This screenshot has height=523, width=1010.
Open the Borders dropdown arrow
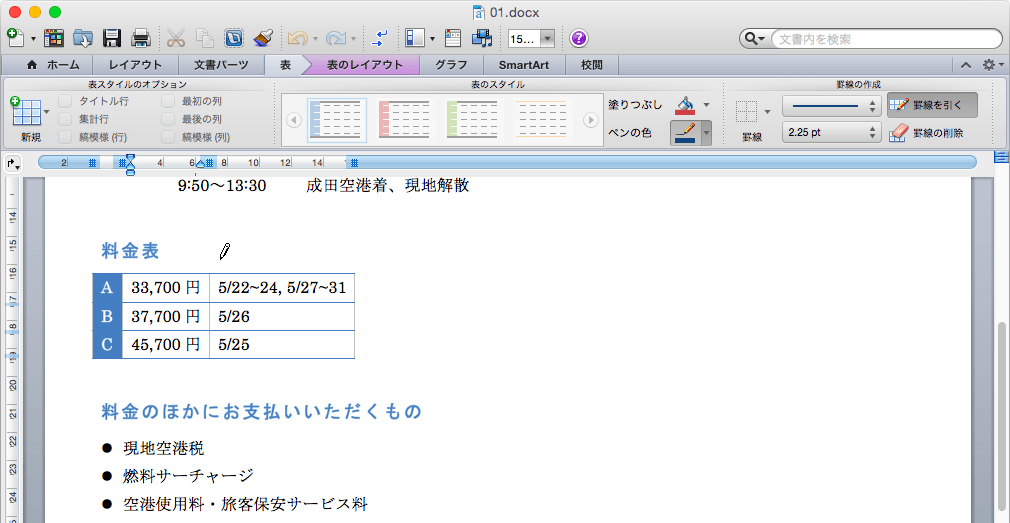click(x=767, y=112)
